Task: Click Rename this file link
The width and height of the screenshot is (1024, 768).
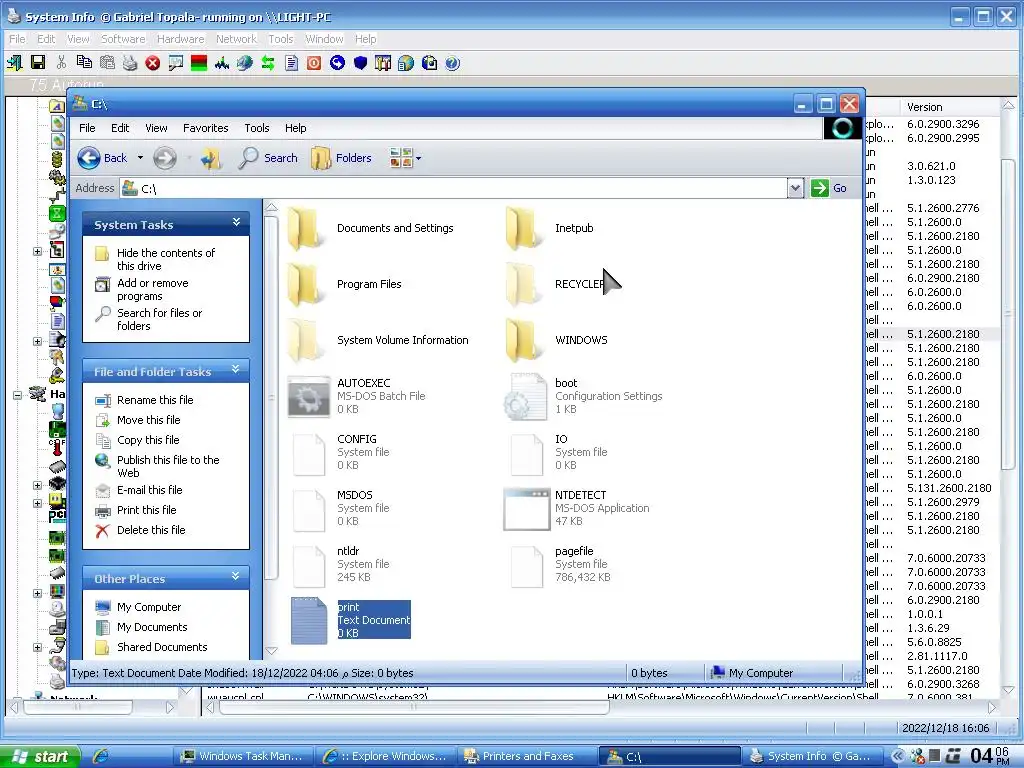Action: (x=155, y=400)
